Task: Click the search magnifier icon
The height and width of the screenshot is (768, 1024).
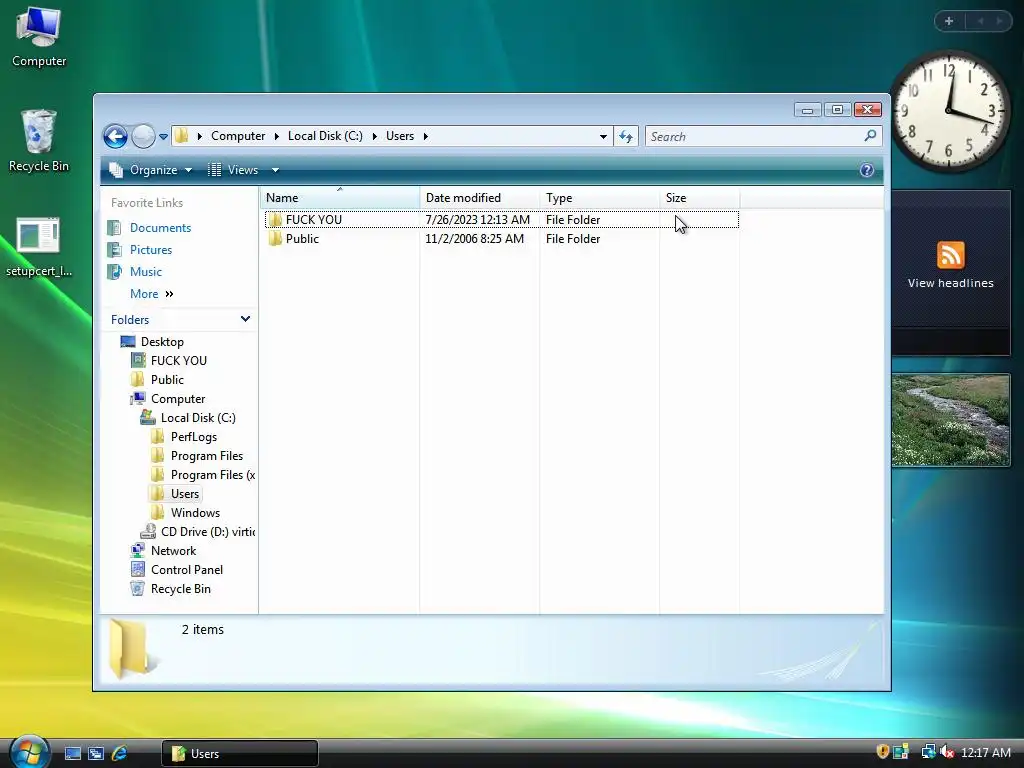Action: pos(871,136)
